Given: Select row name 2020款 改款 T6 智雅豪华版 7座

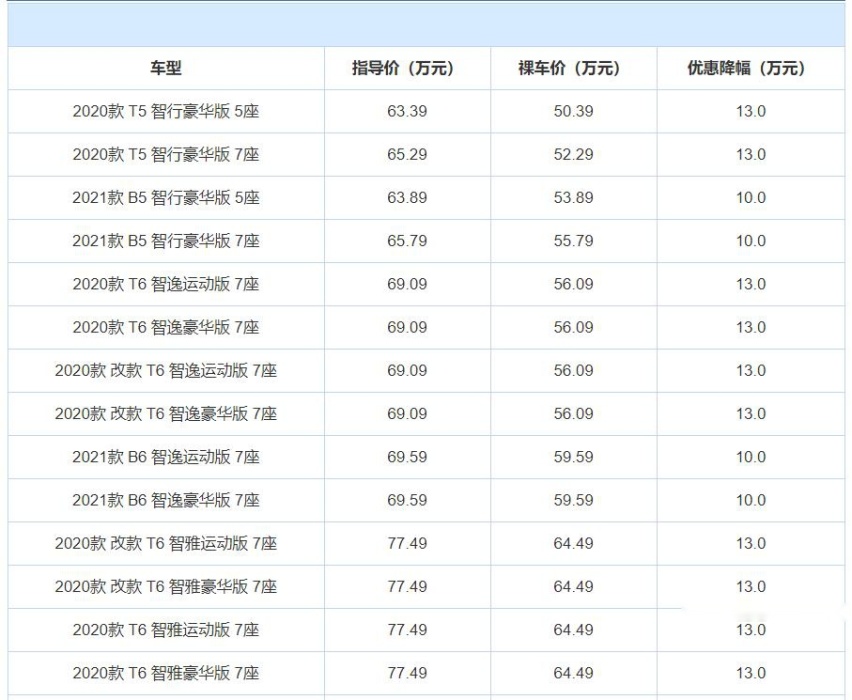Looking at the screenshot, I should (166, 586).
